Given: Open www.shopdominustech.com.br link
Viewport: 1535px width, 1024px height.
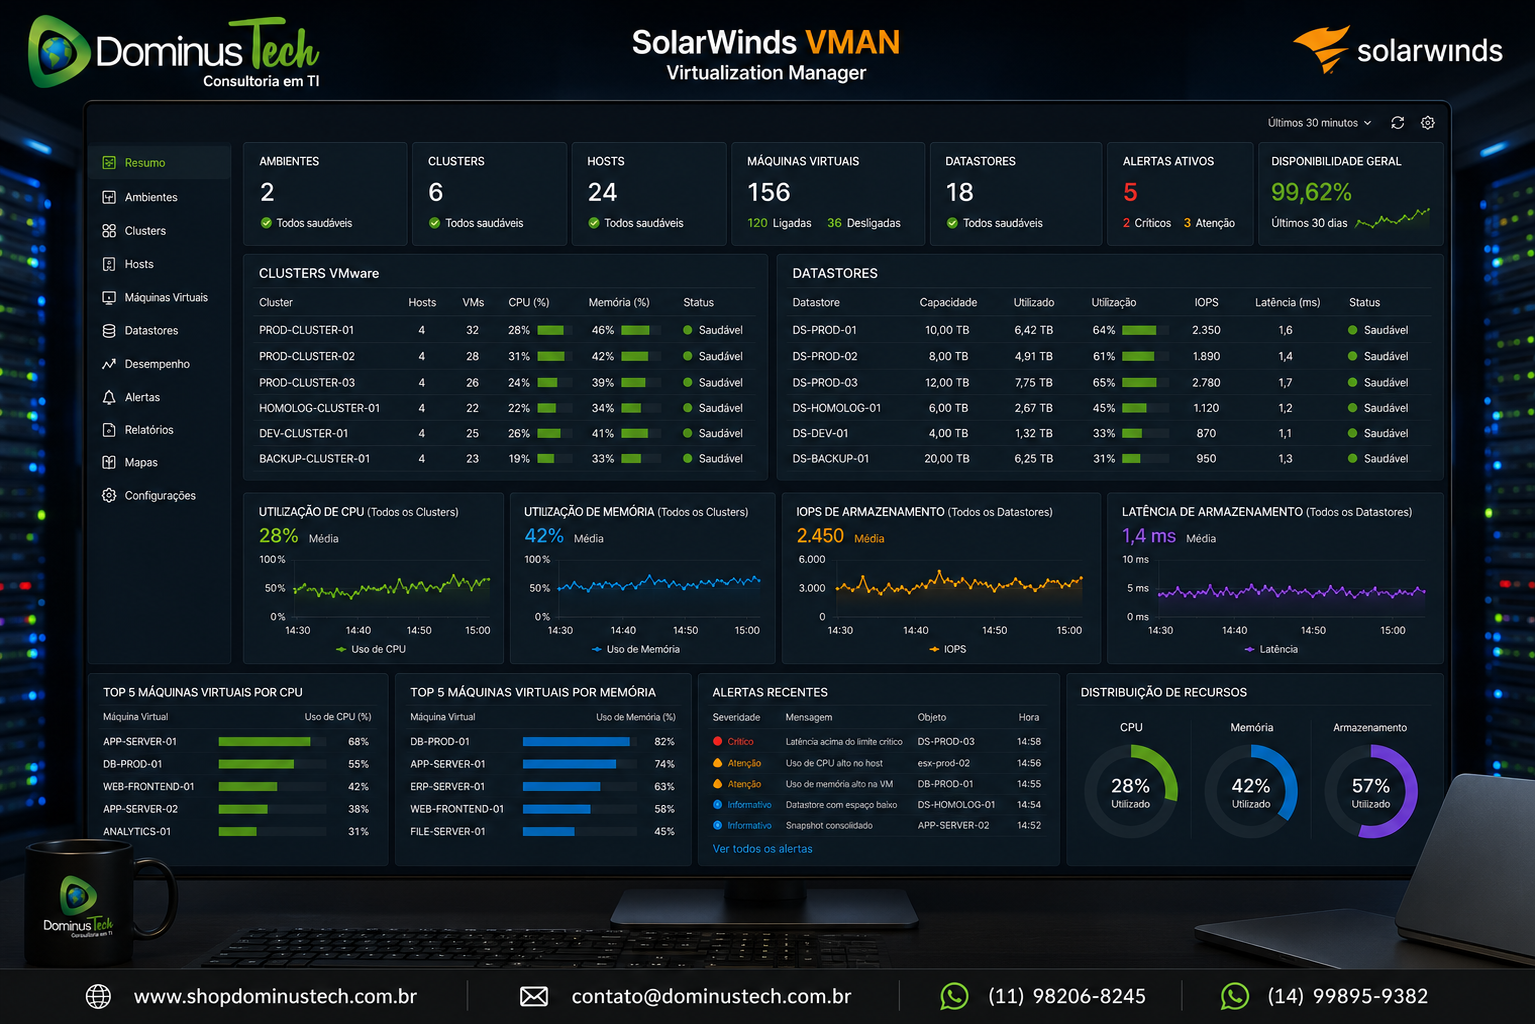Looking at the screenshot, I should click(x=275, y=996).
